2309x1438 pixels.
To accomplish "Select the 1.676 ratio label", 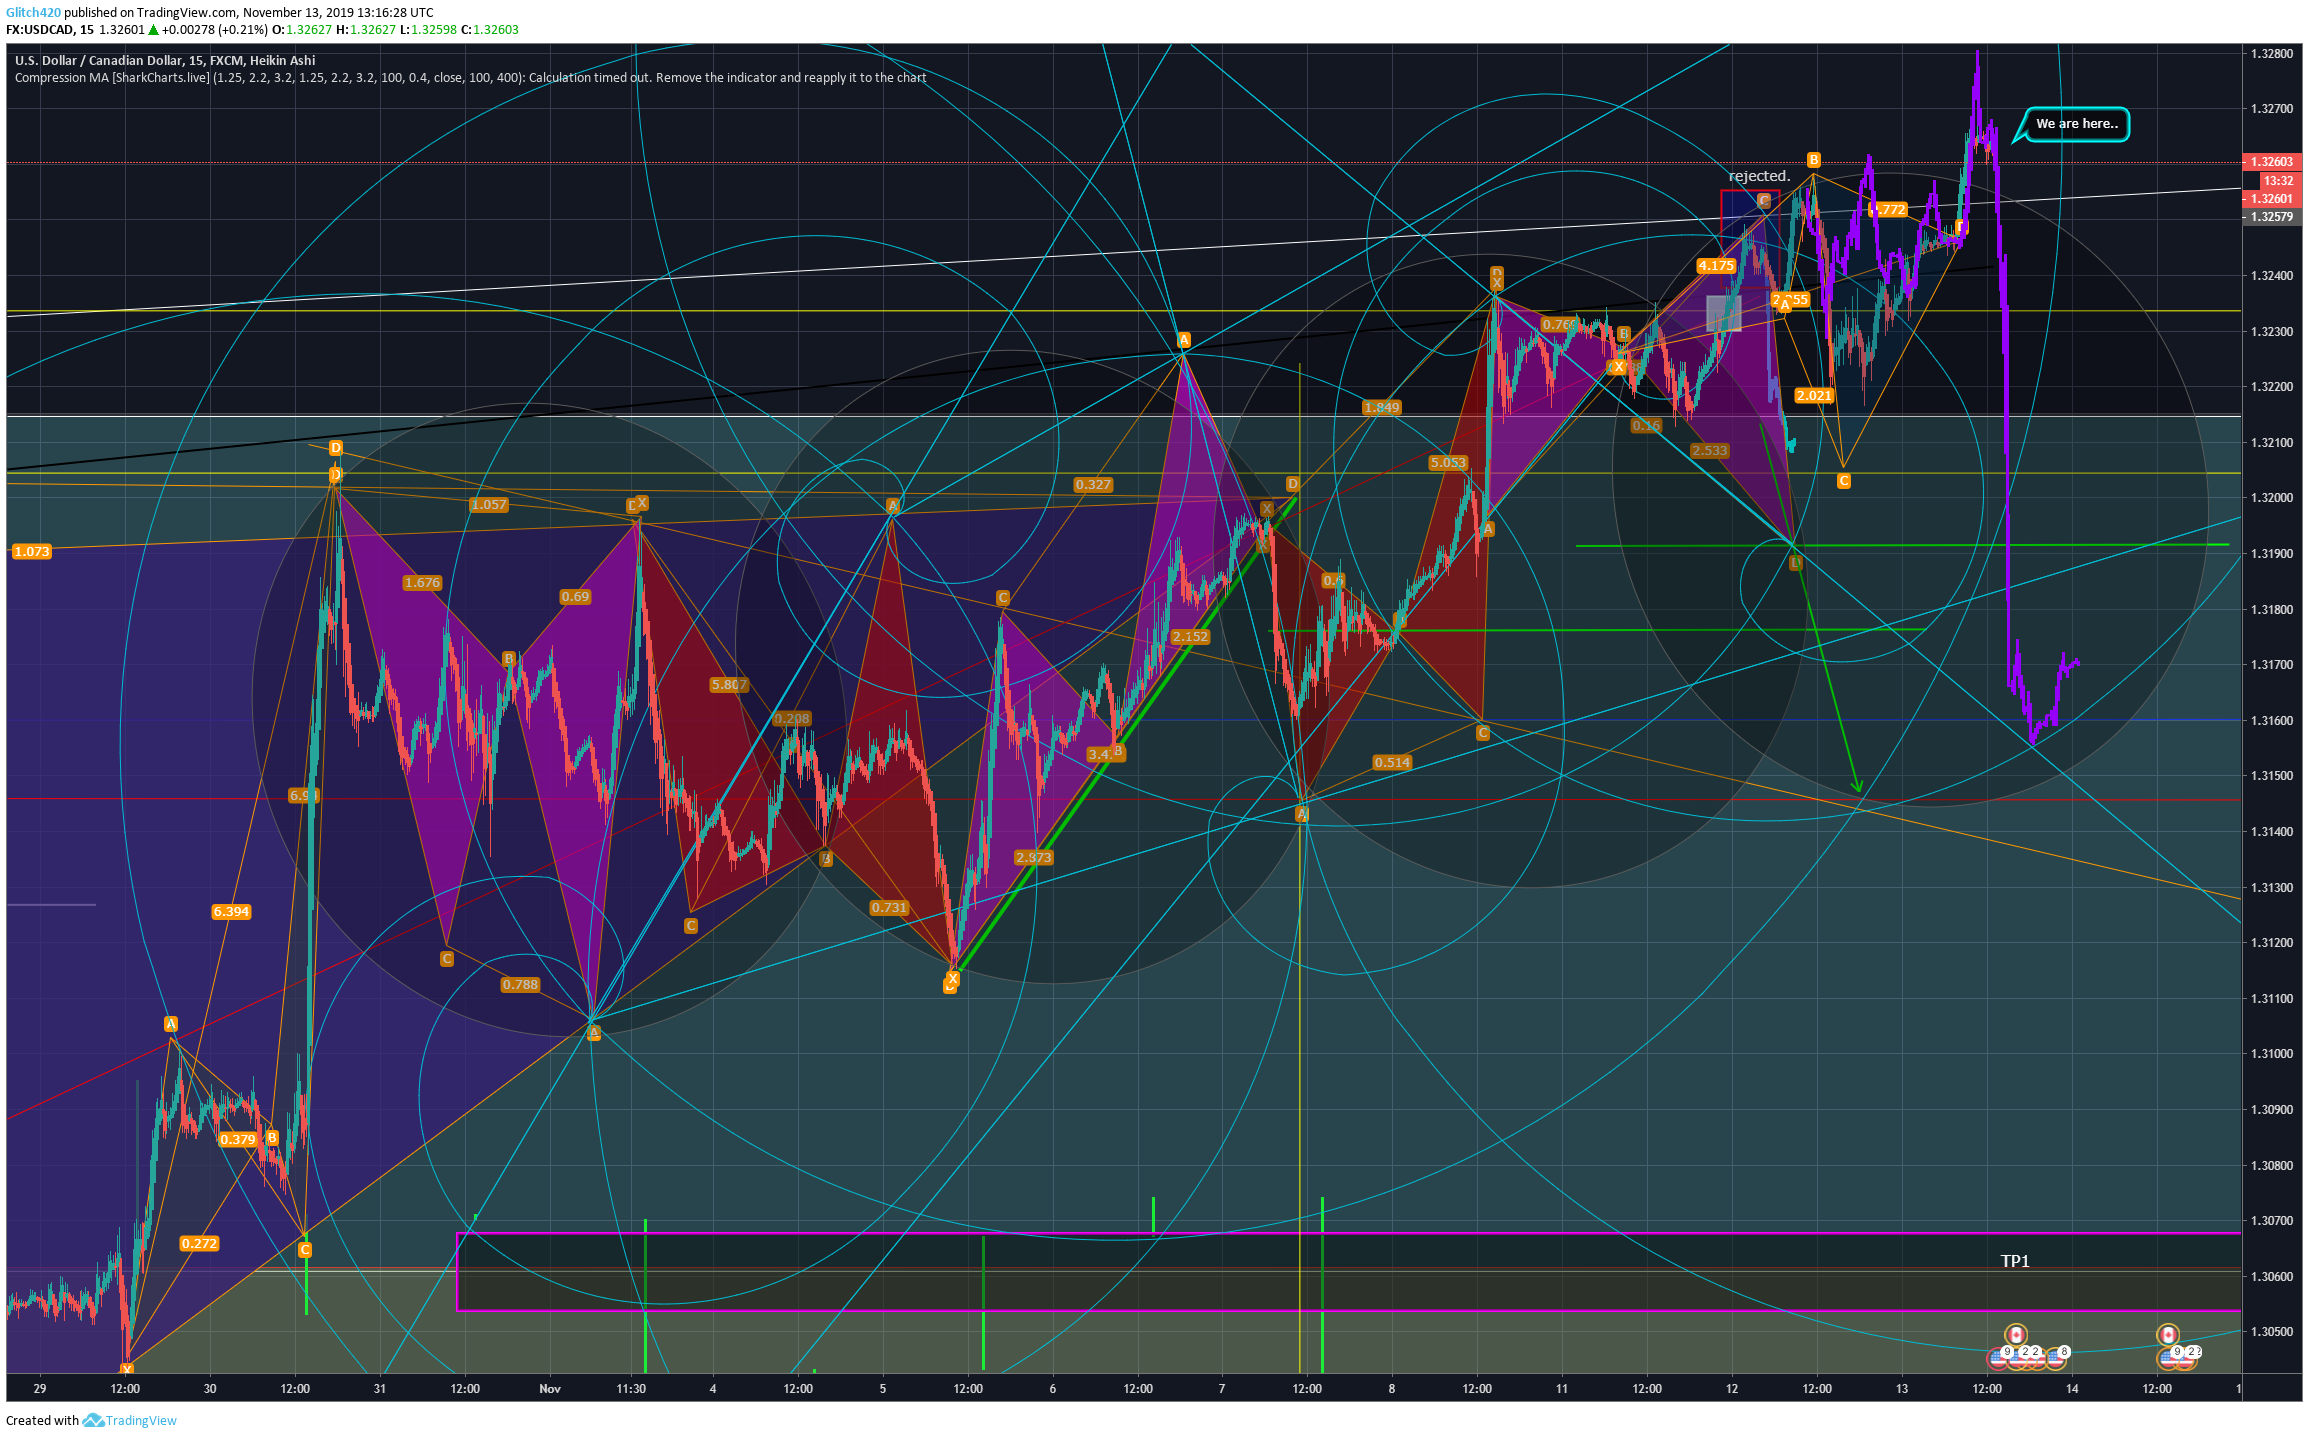I will (x=422, y=582).
